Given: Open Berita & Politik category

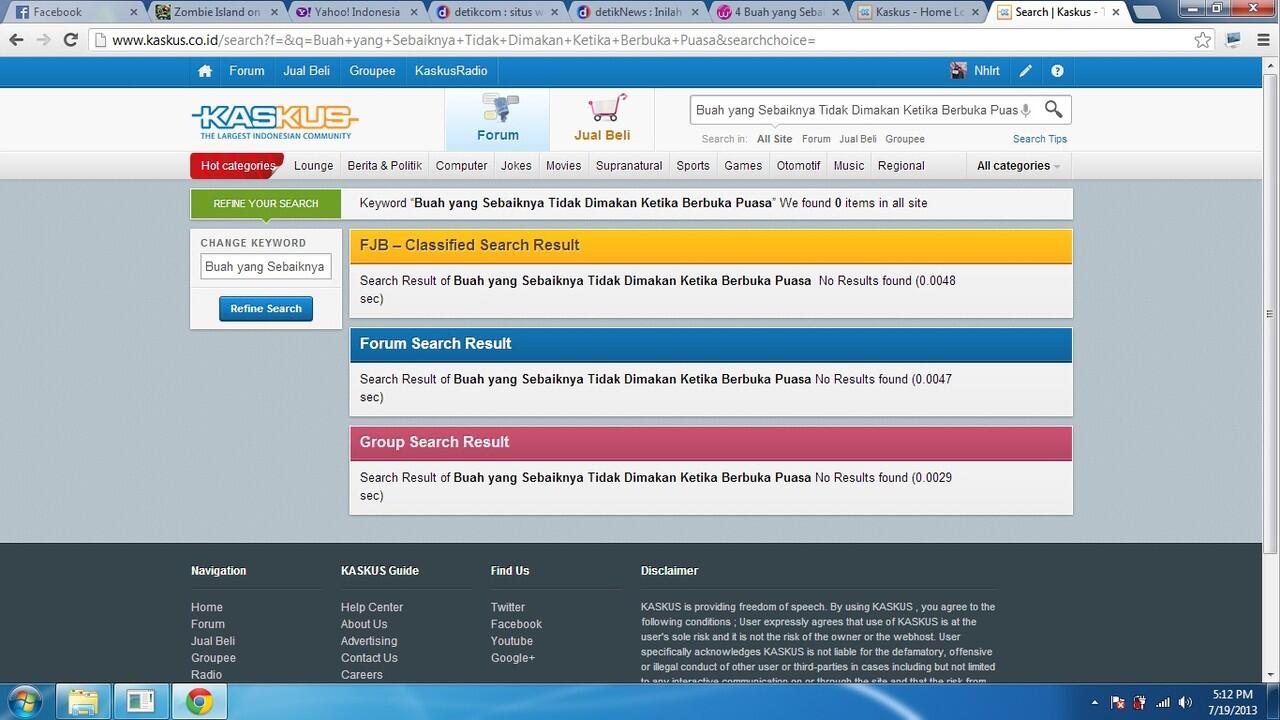Looking at the screenshot, I should [385, 166].
